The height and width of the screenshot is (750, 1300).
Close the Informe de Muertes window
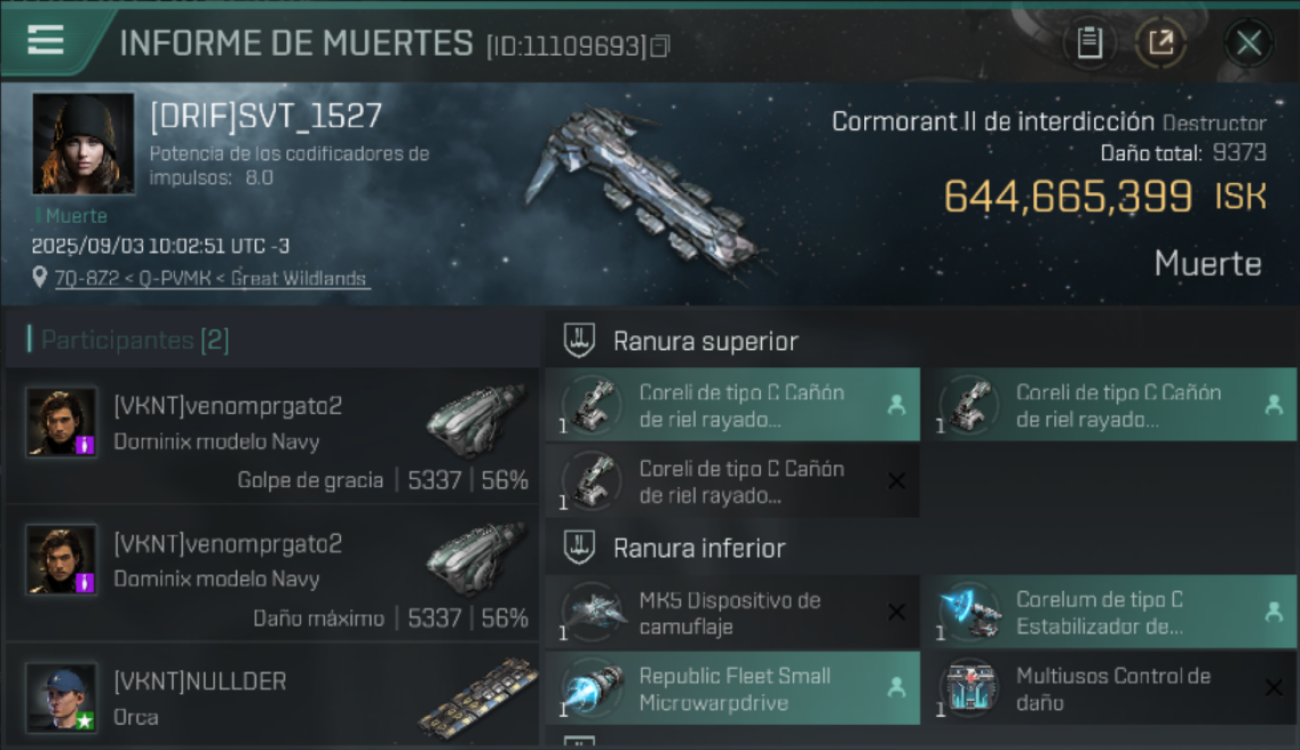coord(1248,43)
